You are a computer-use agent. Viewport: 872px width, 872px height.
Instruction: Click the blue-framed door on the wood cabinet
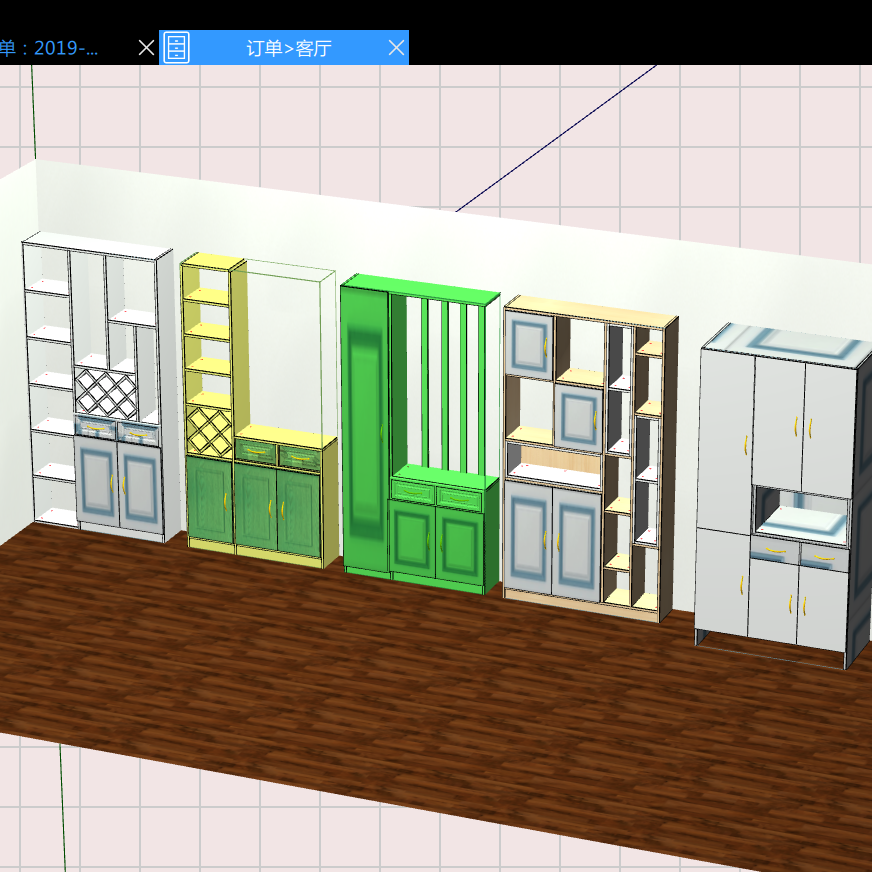pos(529,345)
